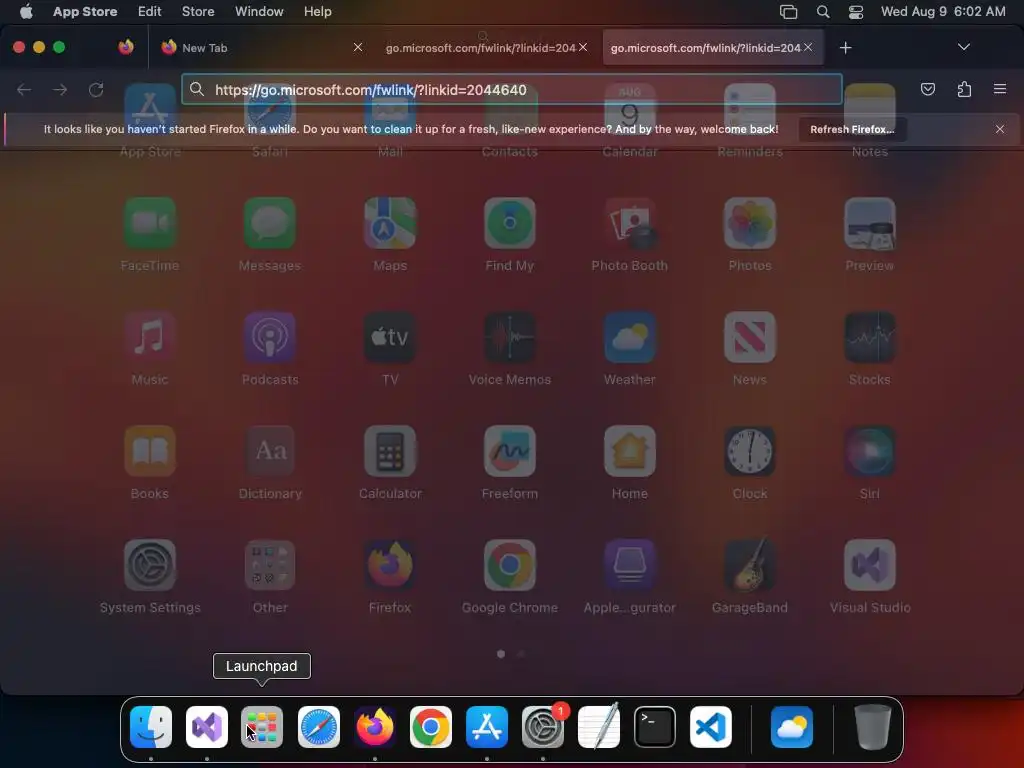Open Safari from the Dock
Screen dimensions: 1024x768
319,727
